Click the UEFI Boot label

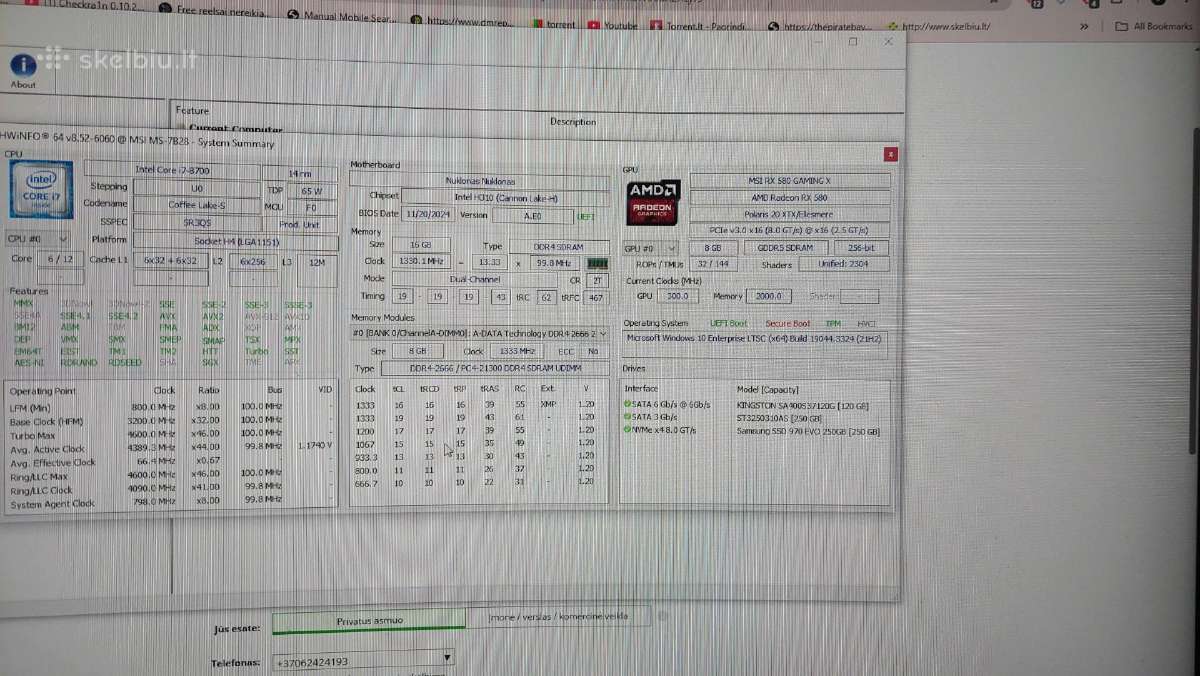pyautogui.click(x=728, y=324)
